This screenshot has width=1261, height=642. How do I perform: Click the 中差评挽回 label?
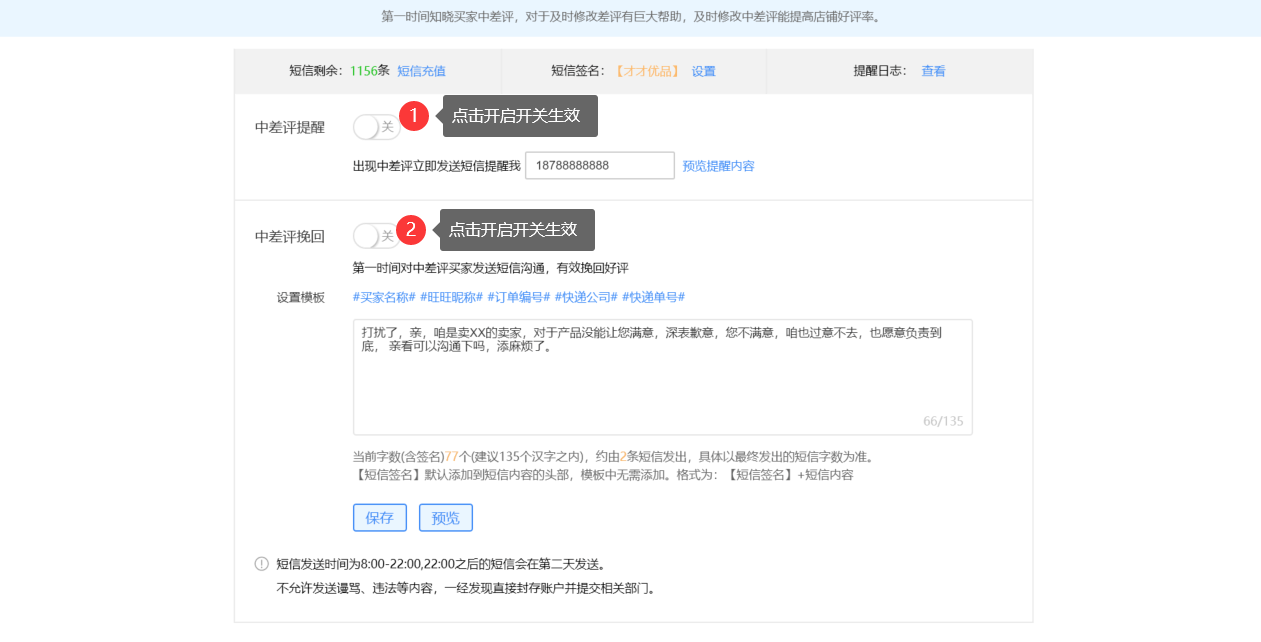click(290, 236)
